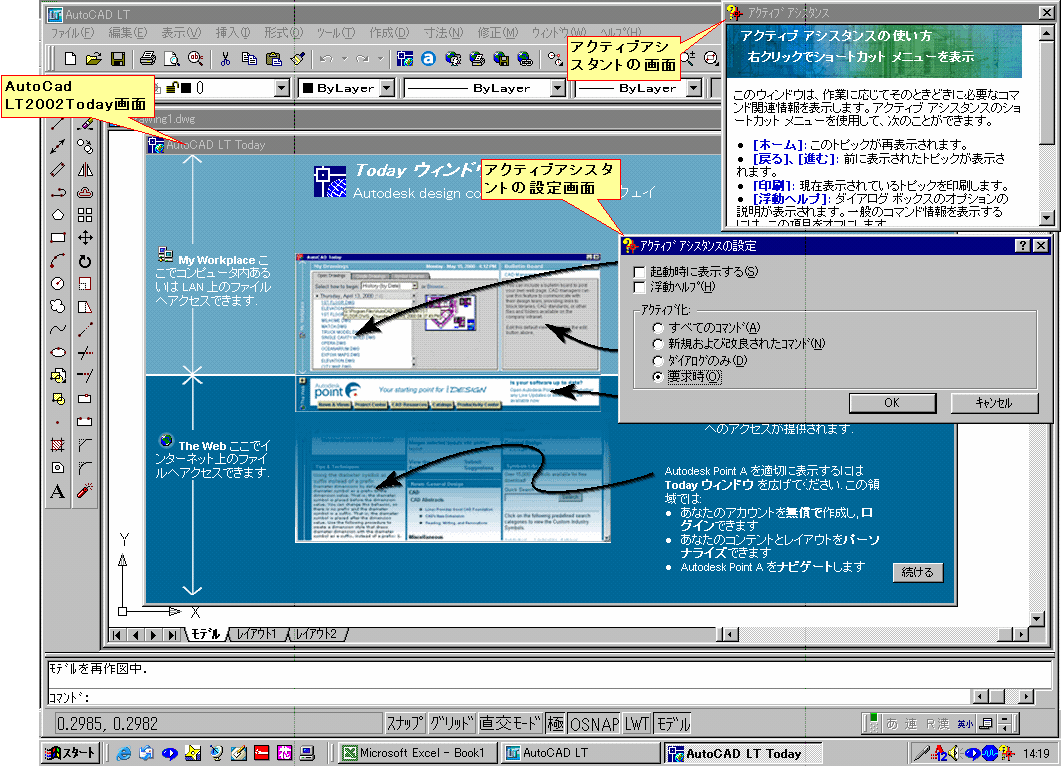Open the ファイル(F) menu
This screenshot has height=767, width=1062.
pyautogui.click(x=72, y=33)
